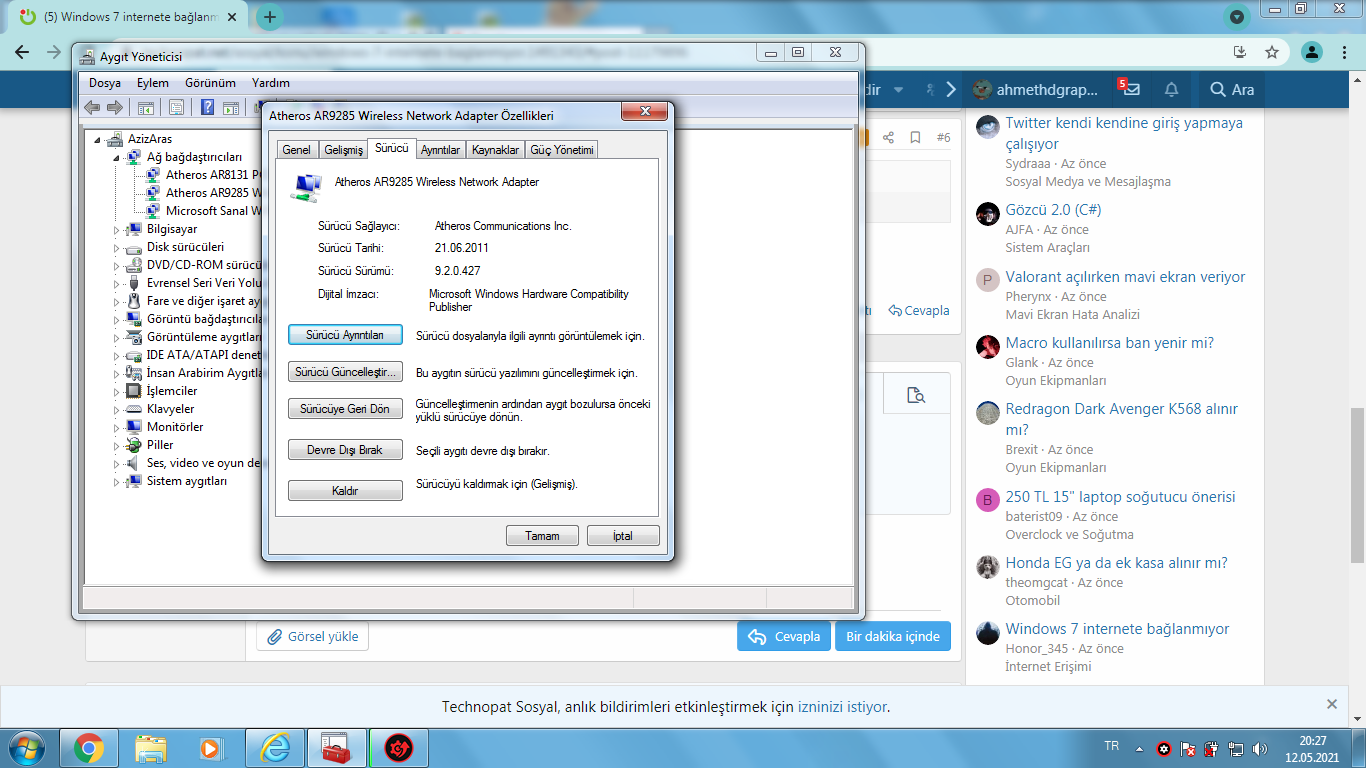Open the Start menu orb

(27, 747)
